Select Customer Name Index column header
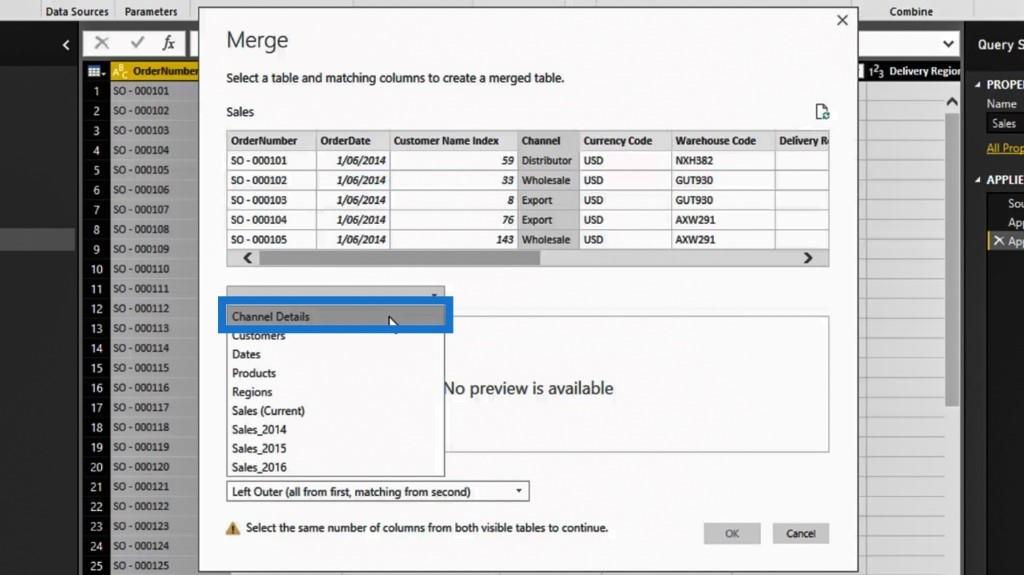Viewport: 1024px width, 575px height. point(453,140)
